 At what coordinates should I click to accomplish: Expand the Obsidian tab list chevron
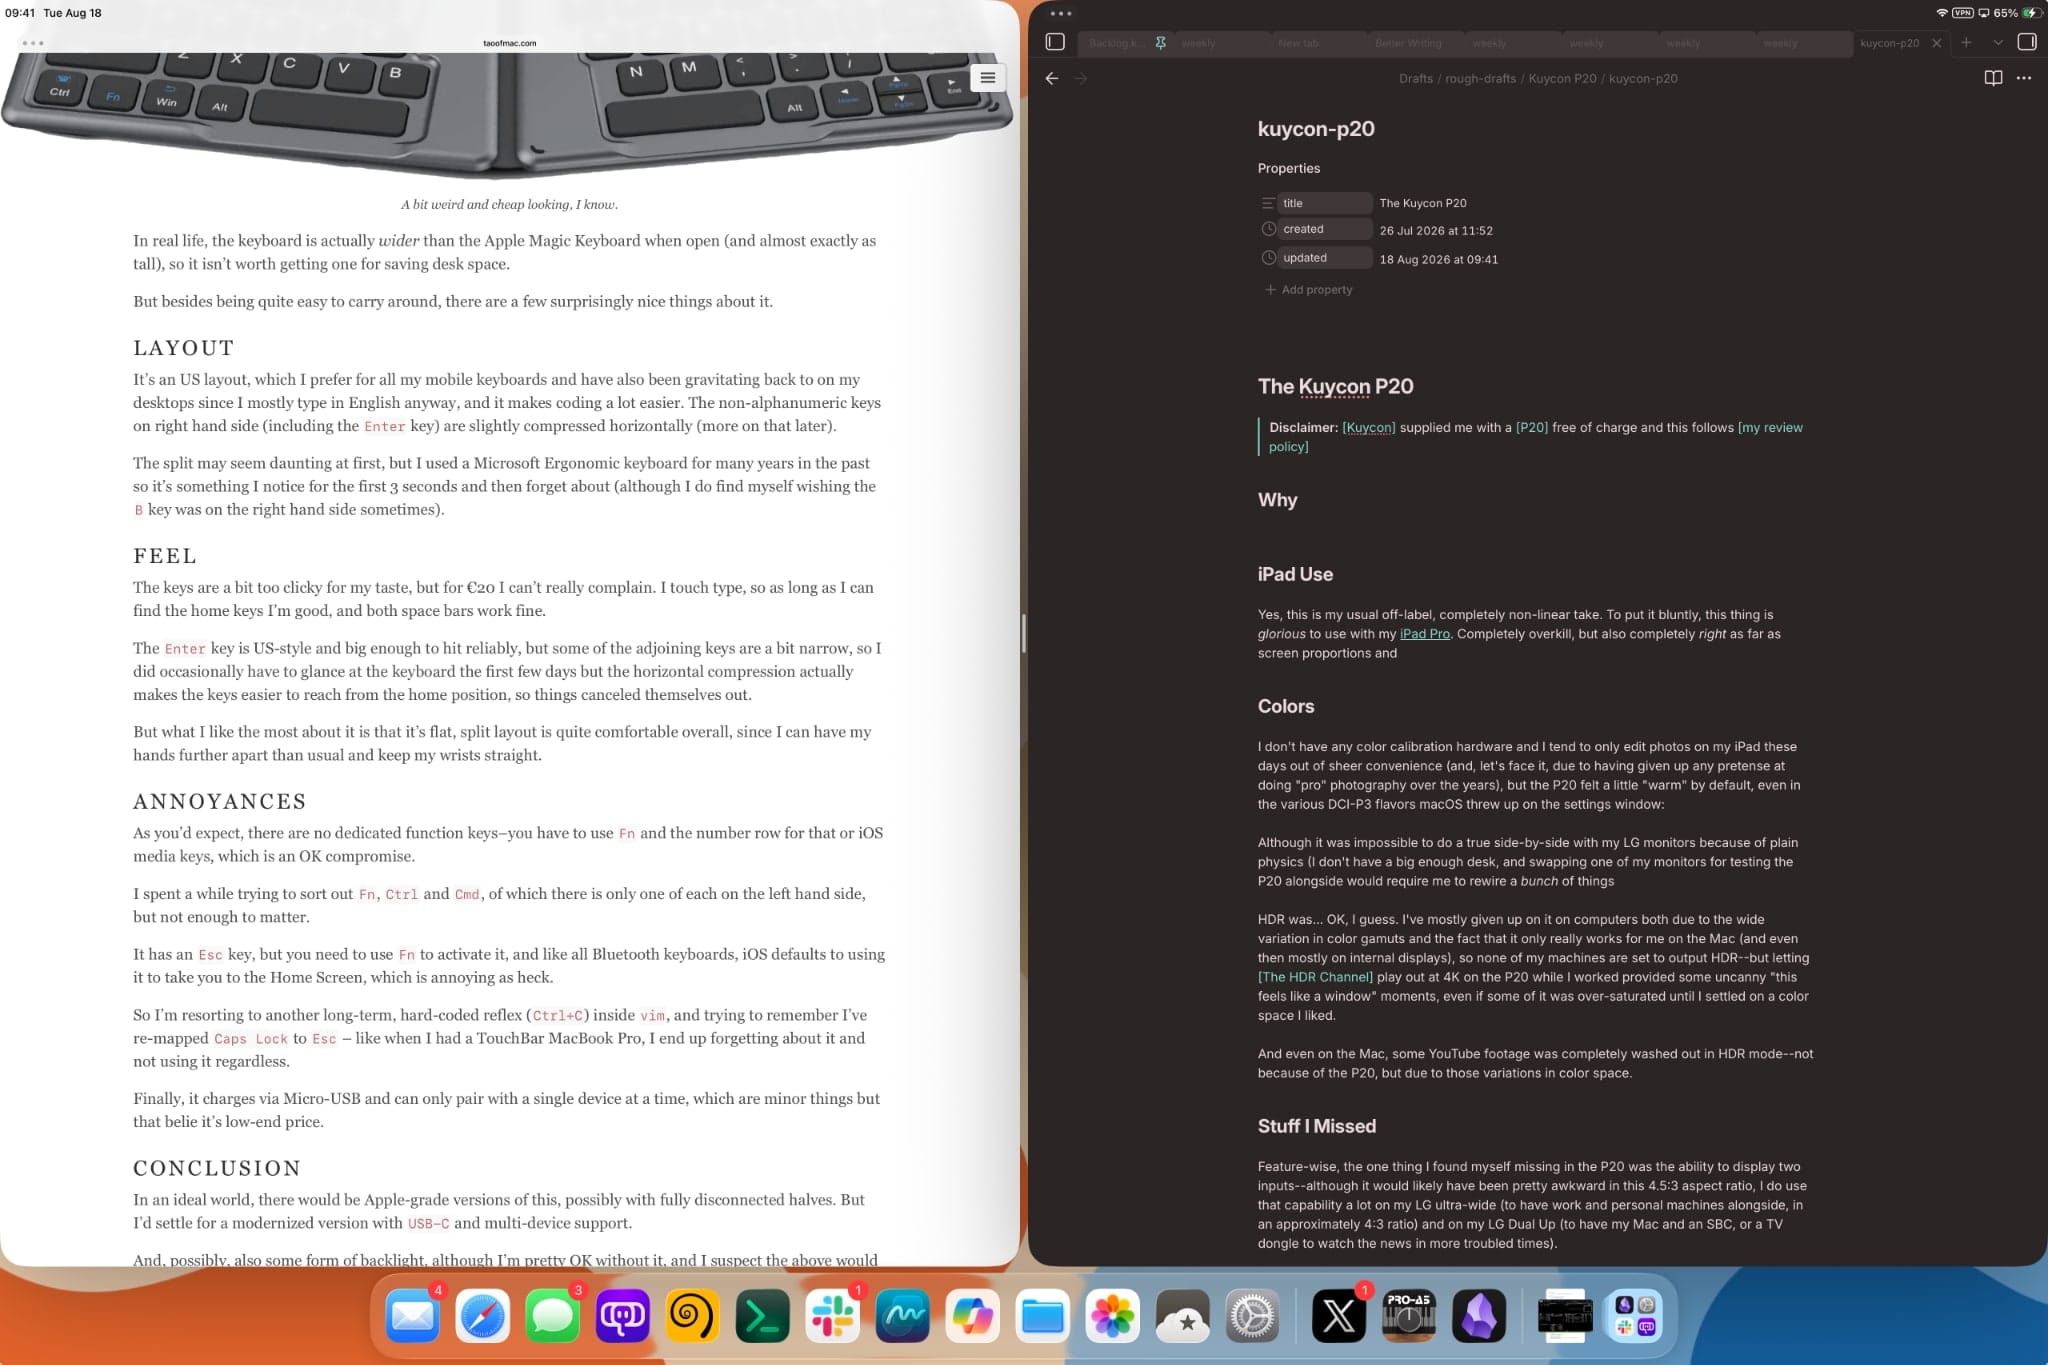coord(1998,42)
